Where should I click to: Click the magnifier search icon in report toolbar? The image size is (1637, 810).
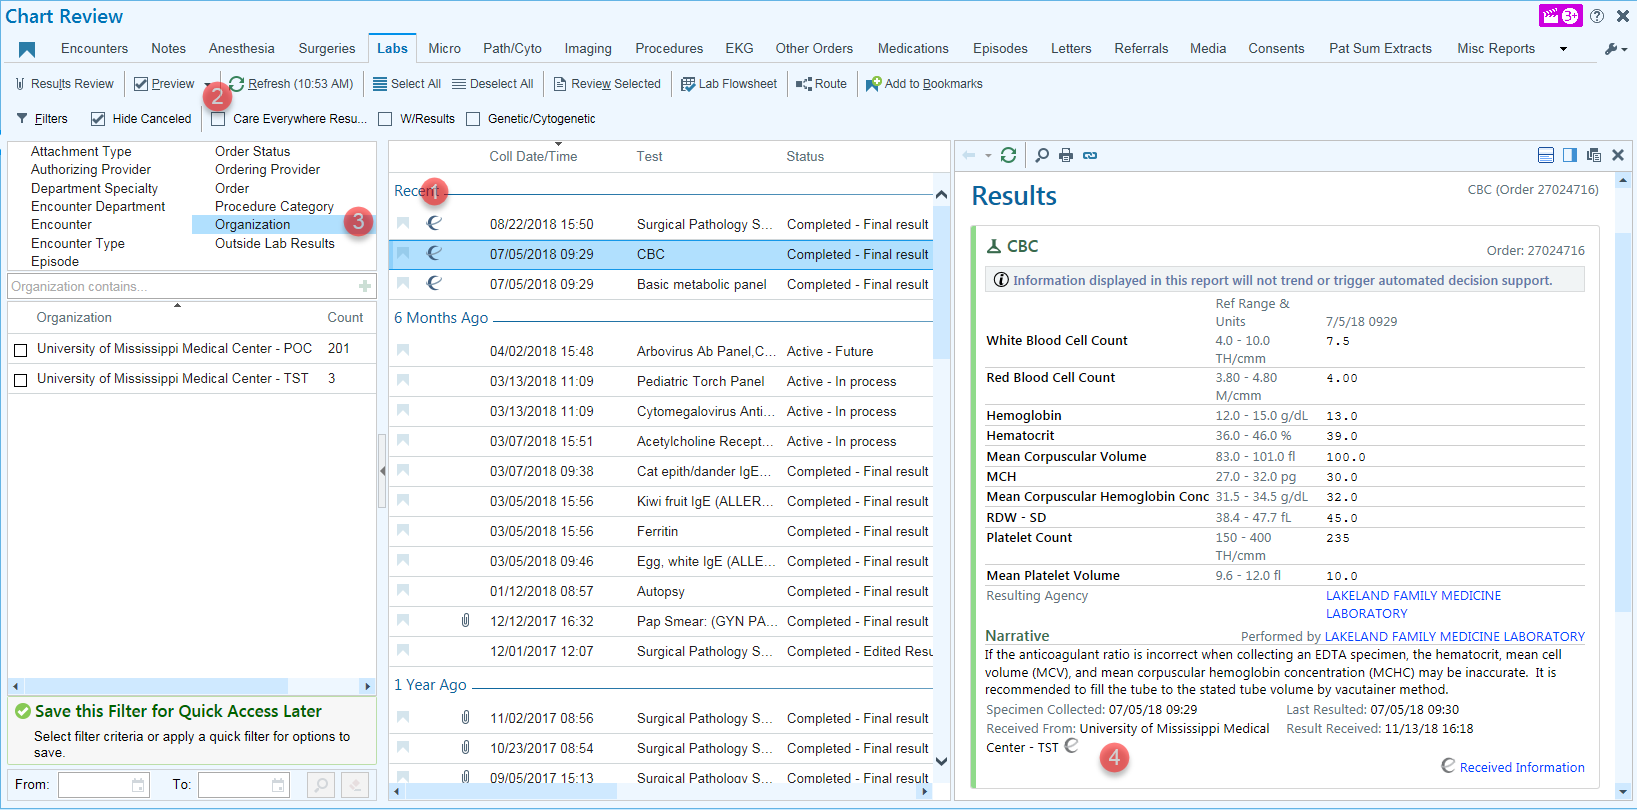pos(1042,155)
